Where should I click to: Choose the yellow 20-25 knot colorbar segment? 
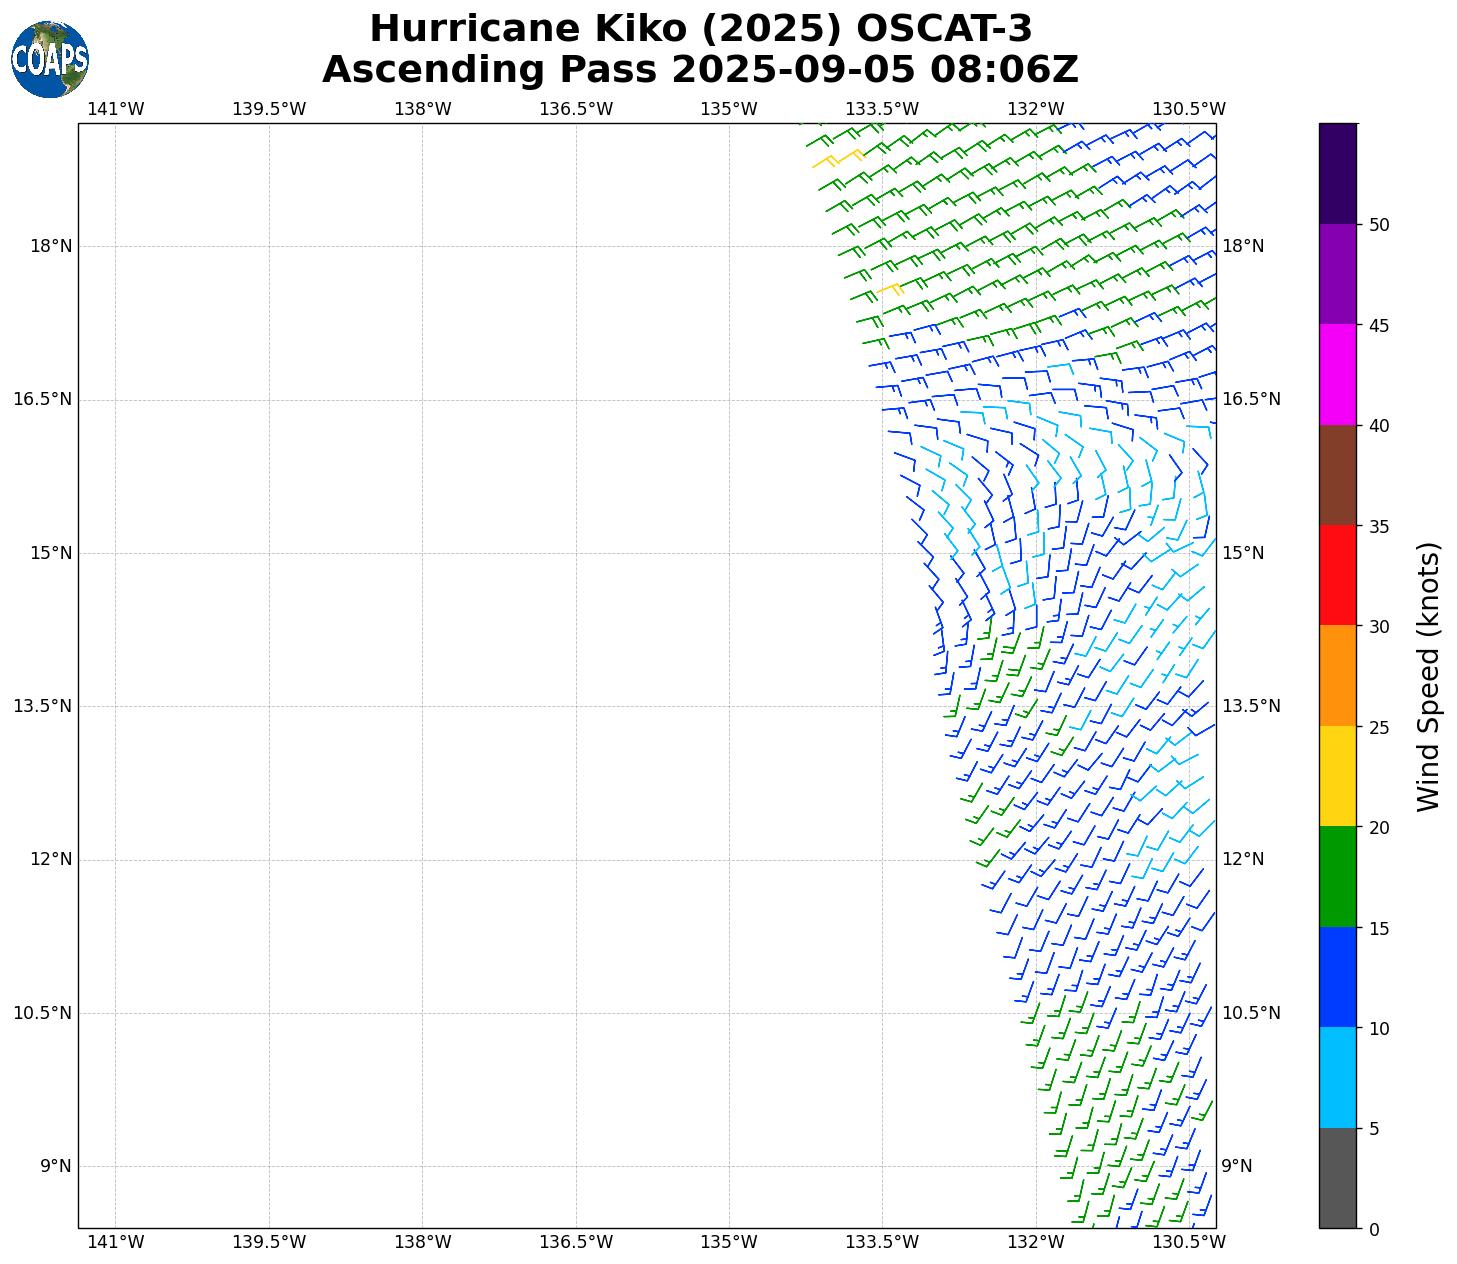pos(1337,776)
